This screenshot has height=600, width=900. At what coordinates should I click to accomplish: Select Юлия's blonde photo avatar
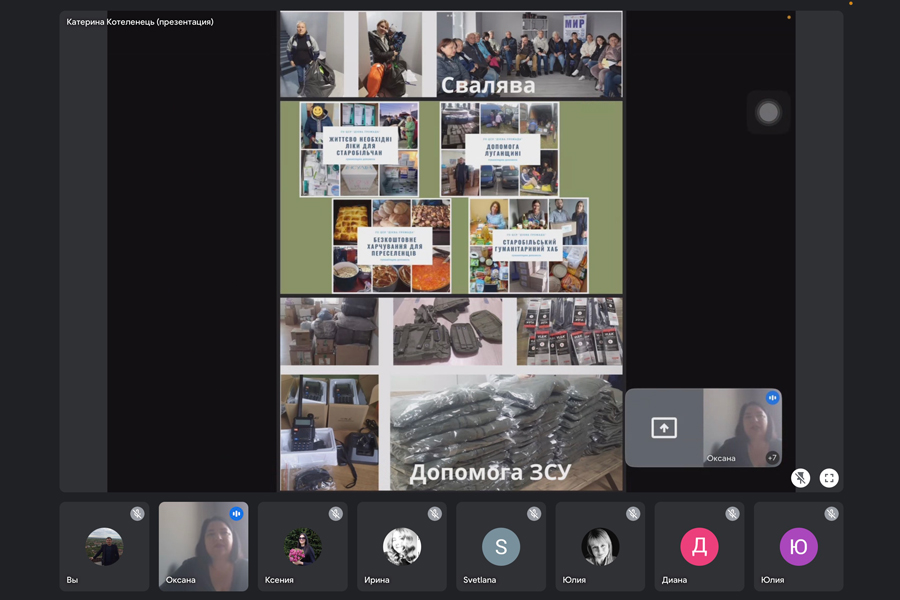(x=600, y=547)
